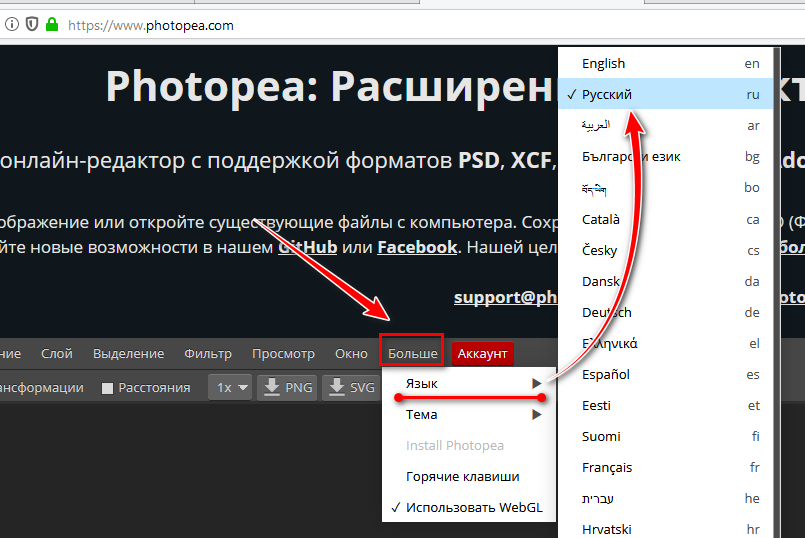Open the Facebook link
The width and height of the screenshot is (805, 538).
click(417, 247)
